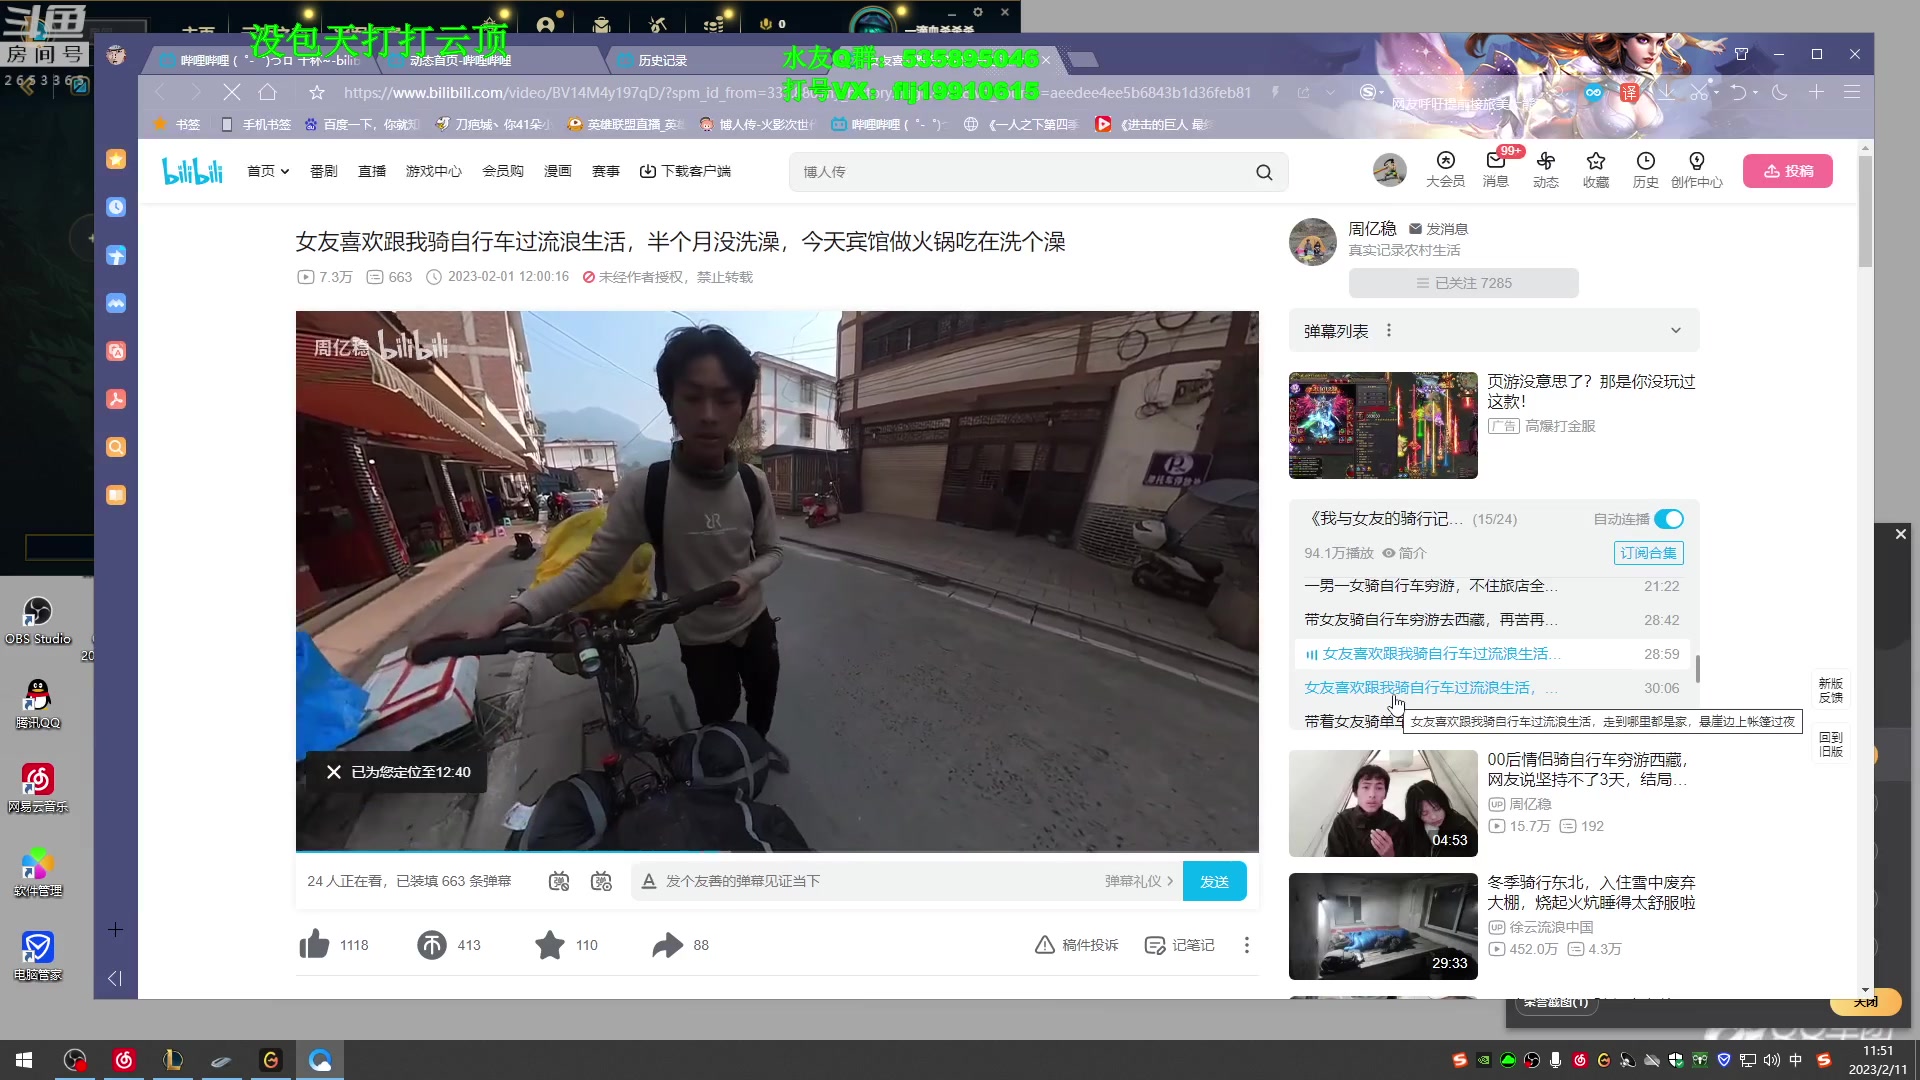Open 动态 feed icon

click(1546, 170)
